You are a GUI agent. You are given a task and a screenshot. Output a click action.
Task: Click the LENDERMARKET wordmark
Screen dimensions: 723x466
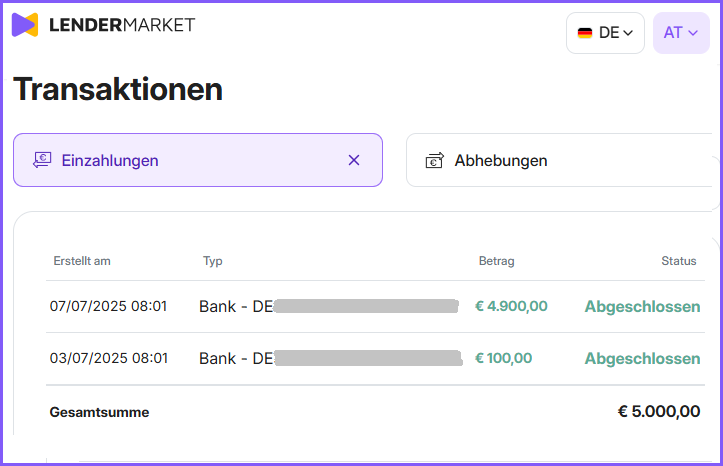(x=122, y=25)
